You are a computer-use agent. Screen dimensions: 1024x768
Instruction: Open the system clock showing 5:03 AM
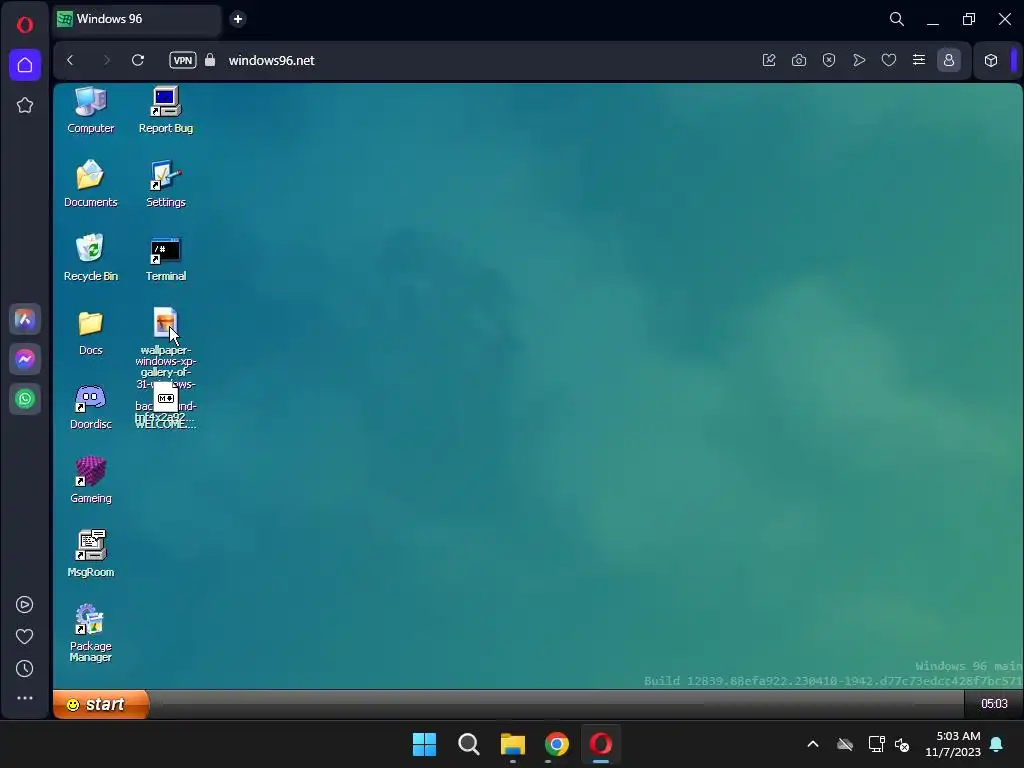click(953, 744)
